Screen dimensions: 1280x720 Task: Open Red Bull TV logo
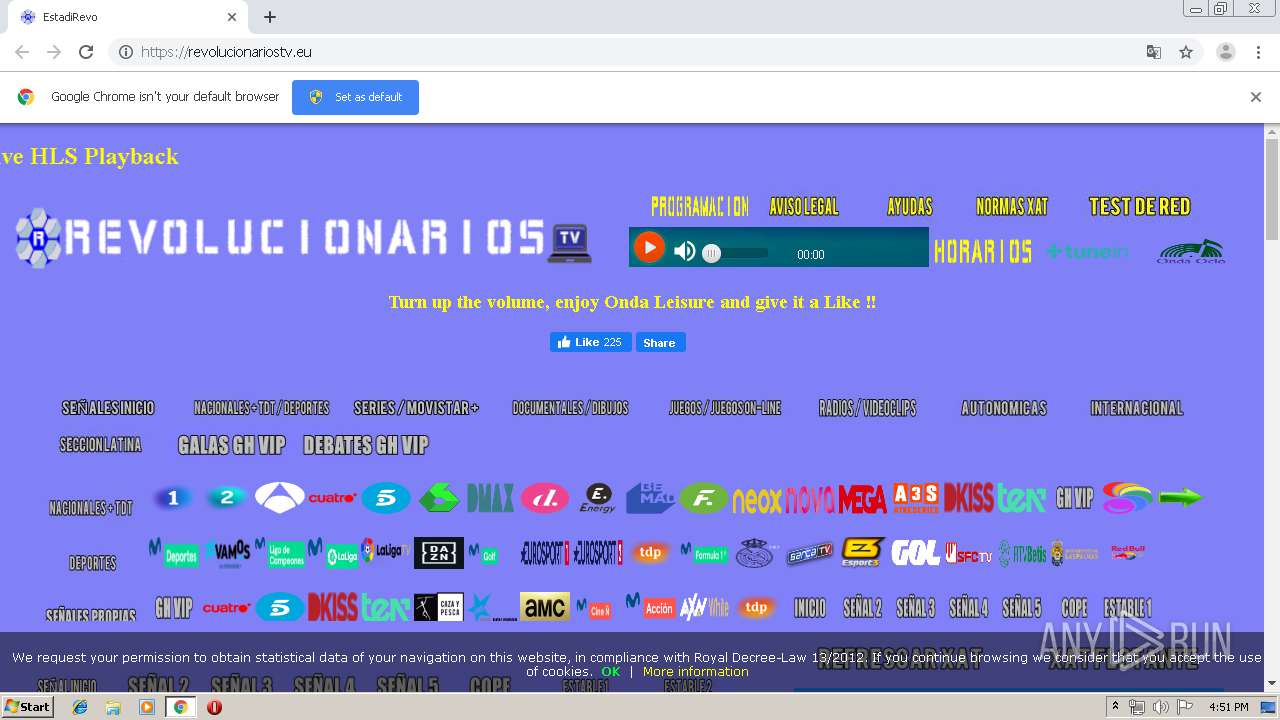pyautogui.click(x=1128, y=552)
